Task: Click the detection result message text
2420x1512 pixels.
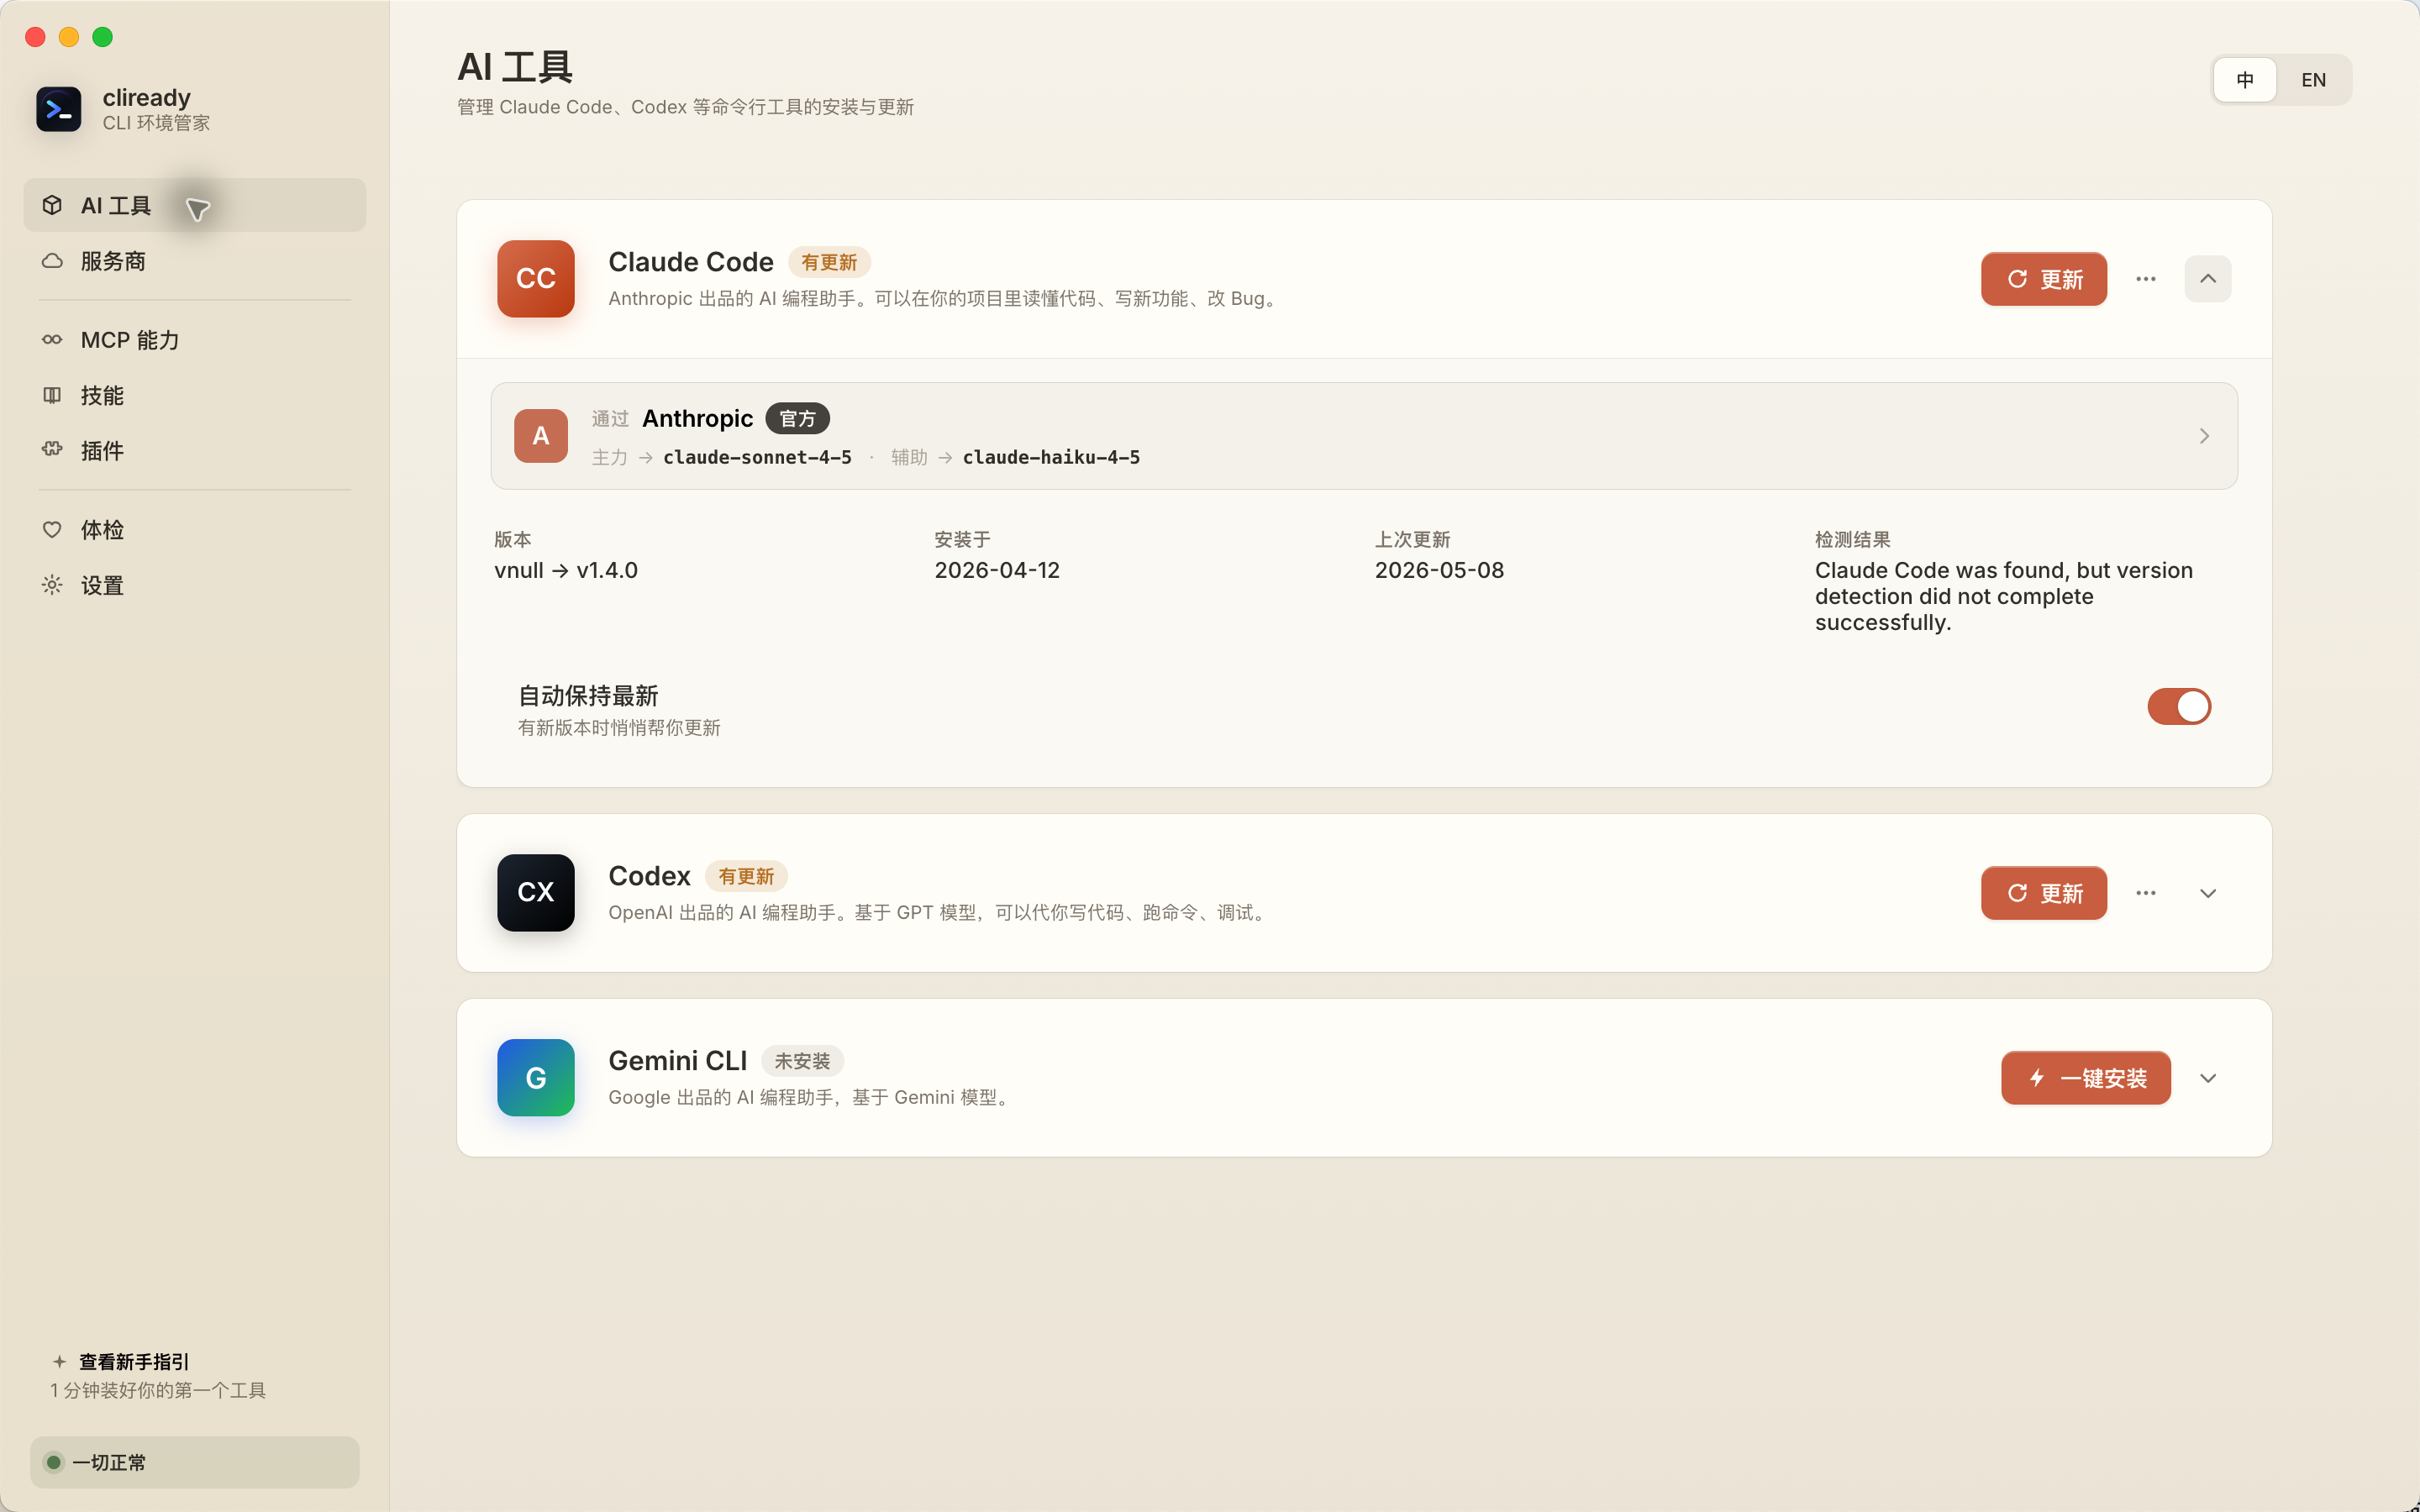Action: [2004, 596]
